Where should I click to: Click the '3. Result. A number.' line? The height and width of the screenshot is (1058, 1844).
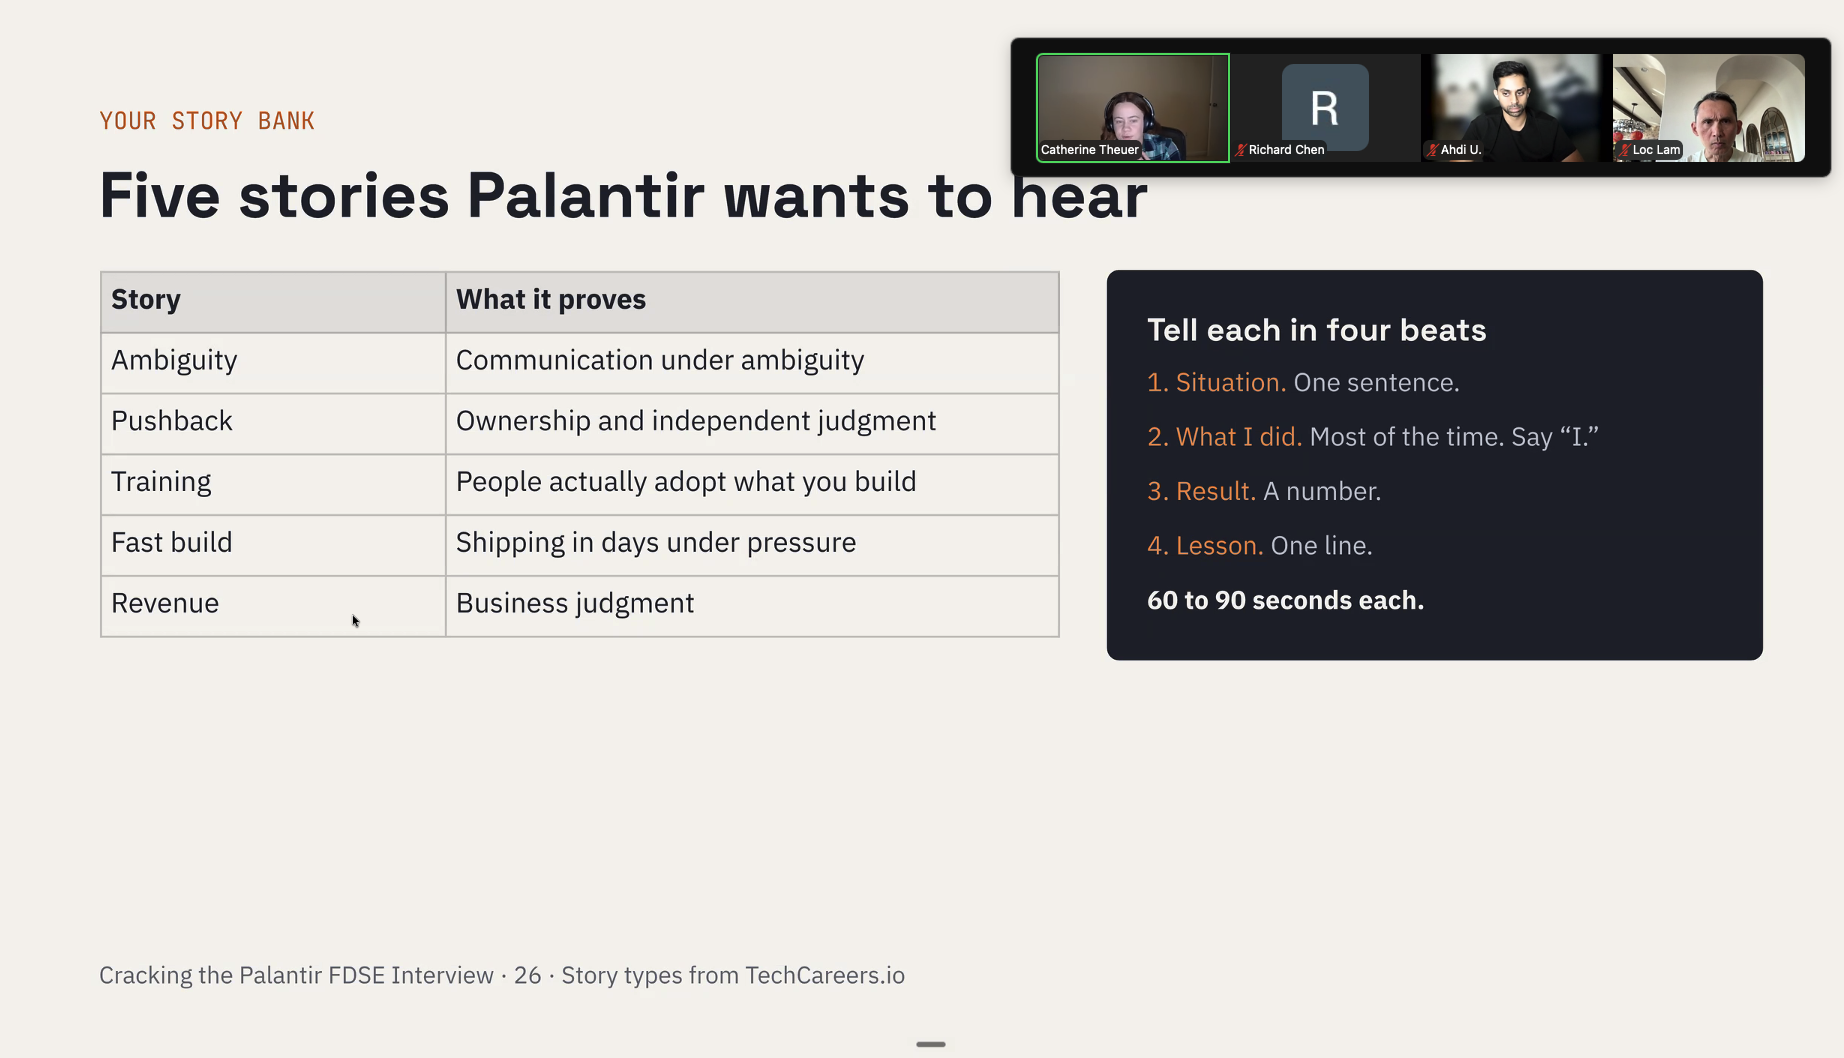click(1264, 491)
